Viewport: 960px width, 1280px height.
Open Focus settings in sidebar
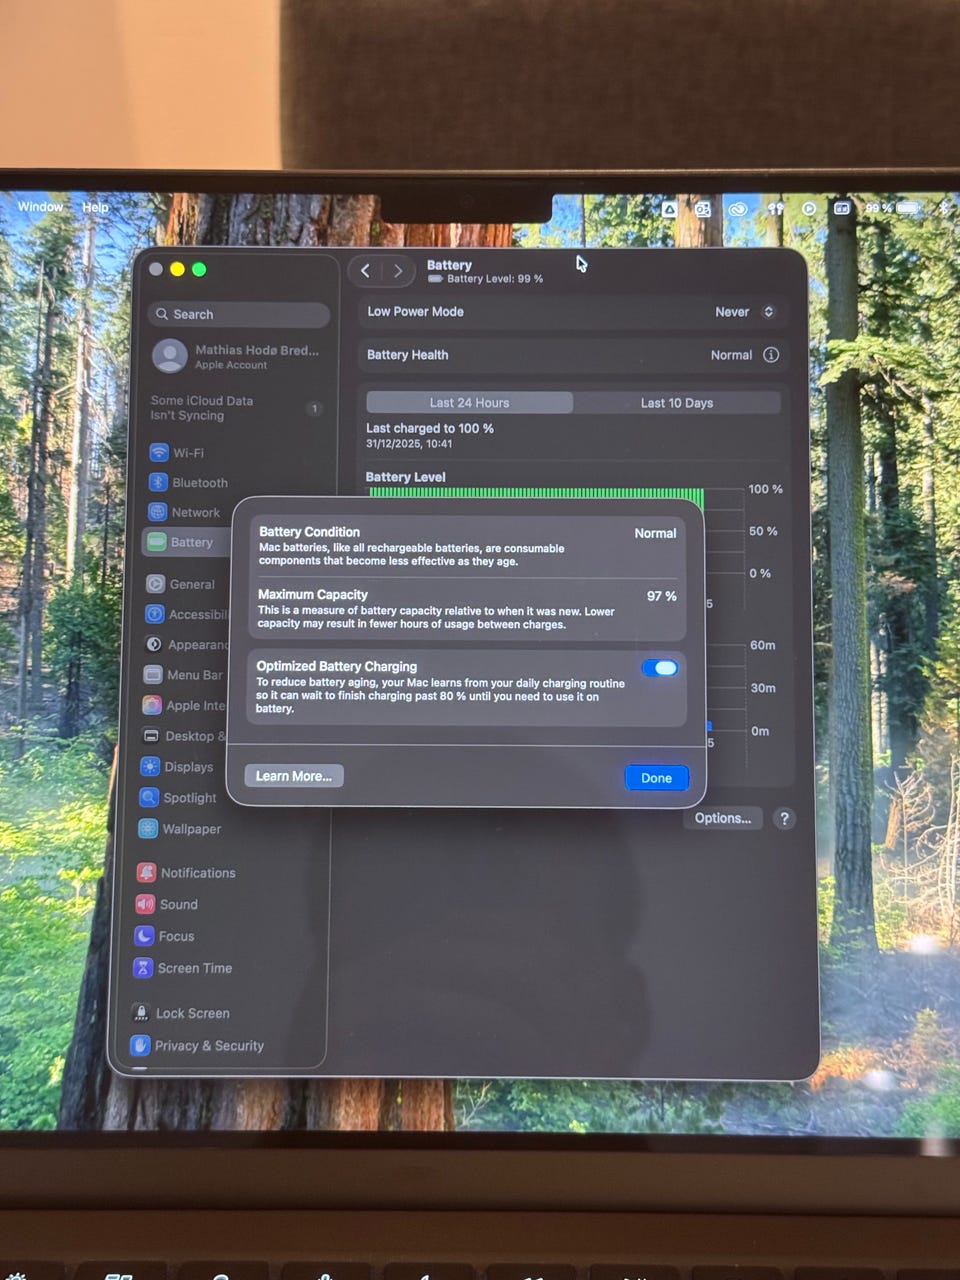166,936
